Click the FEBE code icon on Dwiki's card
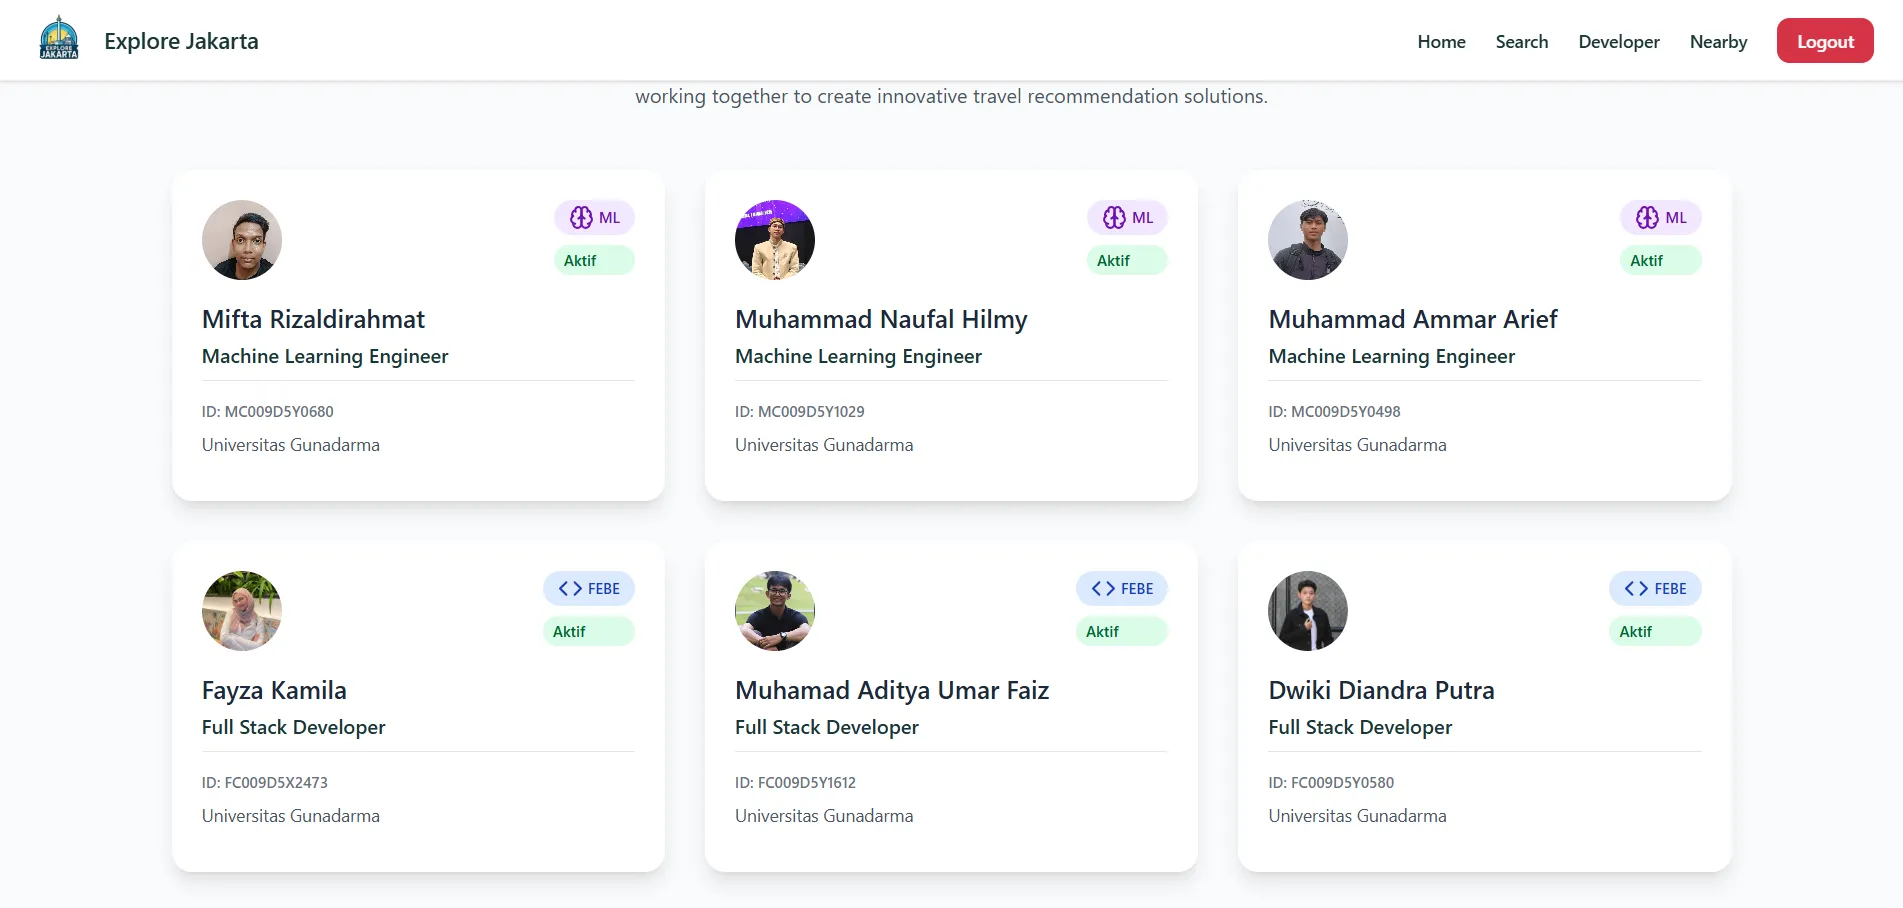Viewport: 1903px width, 908px height. coord(1636,589)
